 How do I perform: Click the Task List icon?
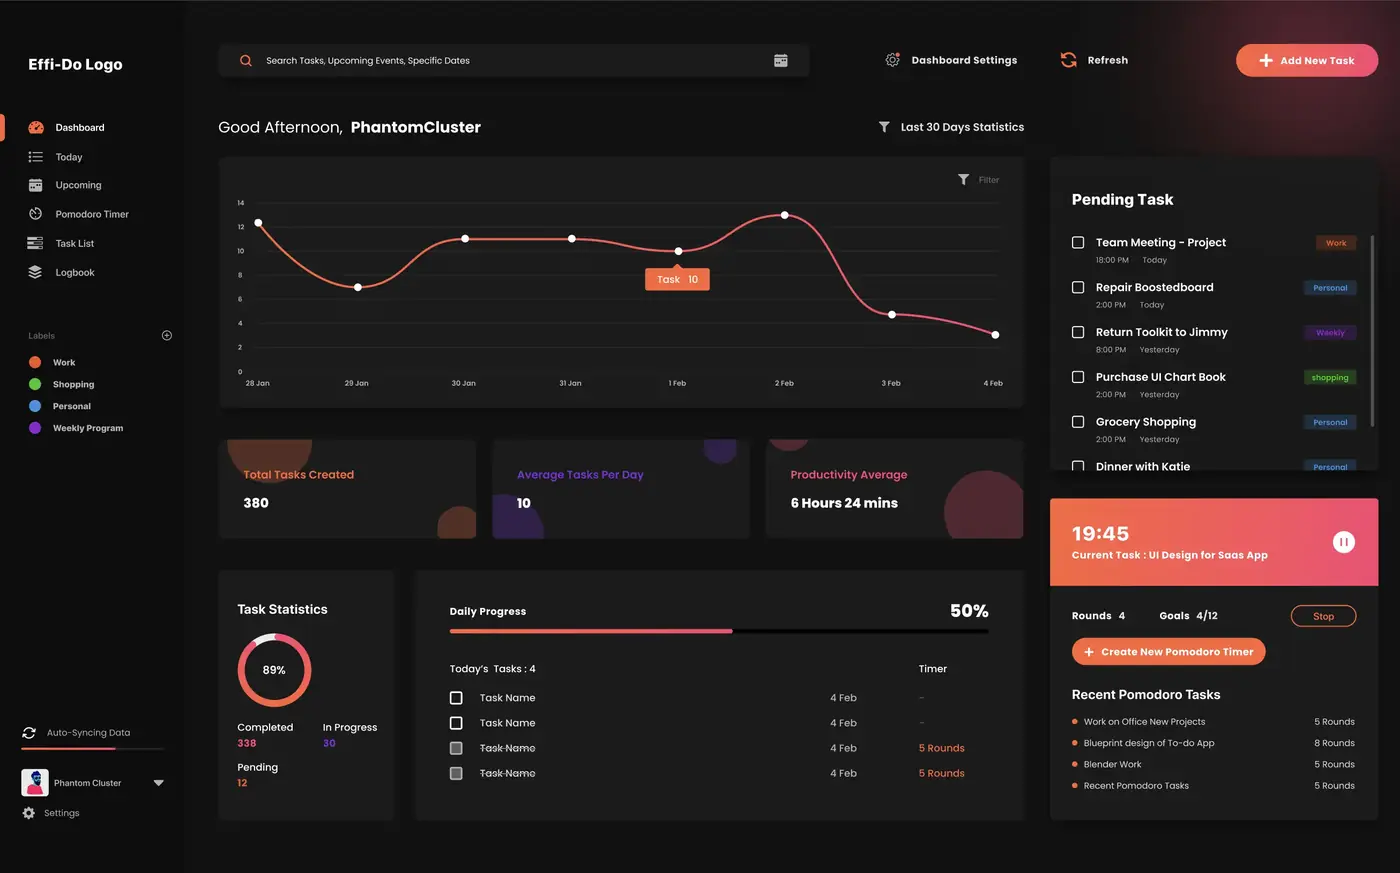pyautogui.click(x=36, y=243)
